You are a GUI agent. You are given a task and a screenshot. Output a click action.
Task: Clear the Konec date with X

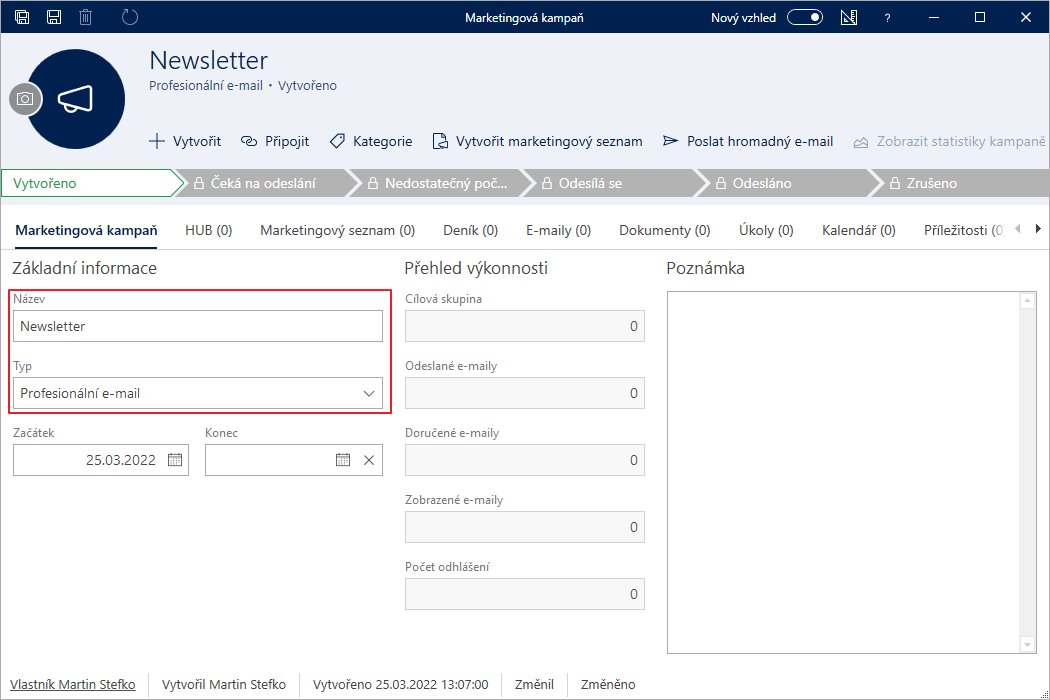[369, 460]
